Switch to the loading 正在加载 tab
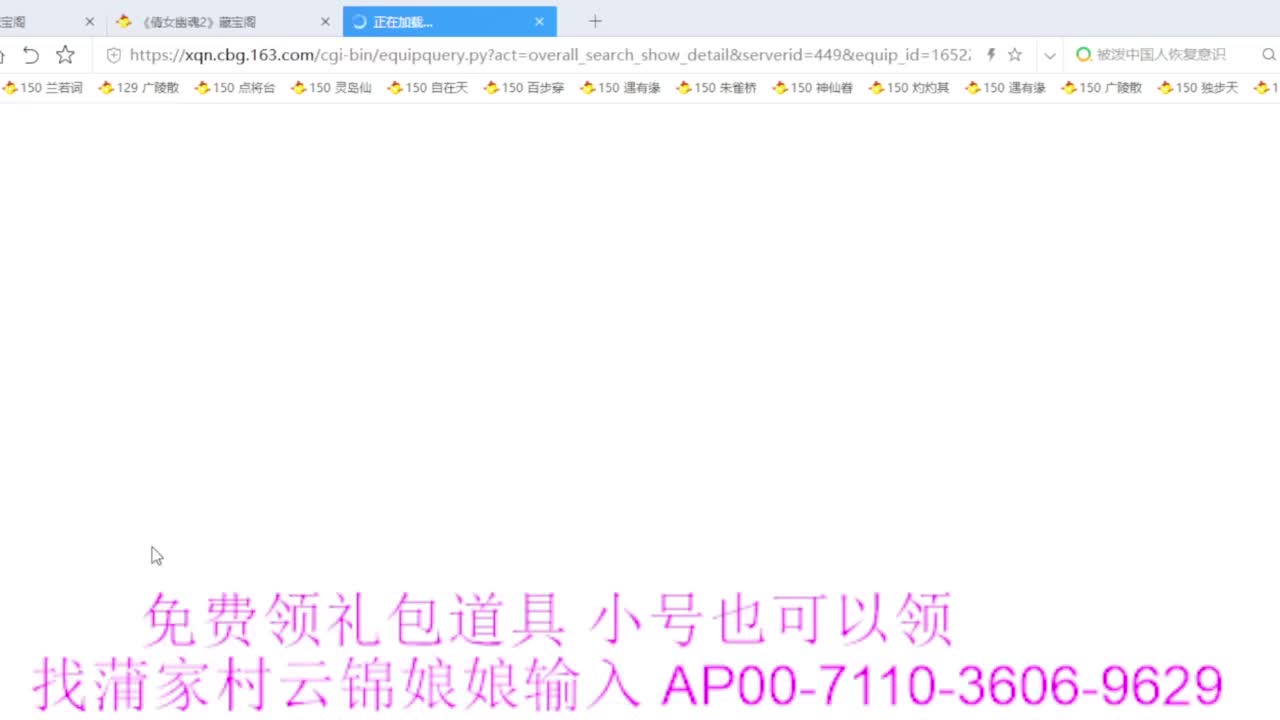Image resolution: width=1280 pixels, height=720 pixels. pyautogui.click(x=440, y=21)
